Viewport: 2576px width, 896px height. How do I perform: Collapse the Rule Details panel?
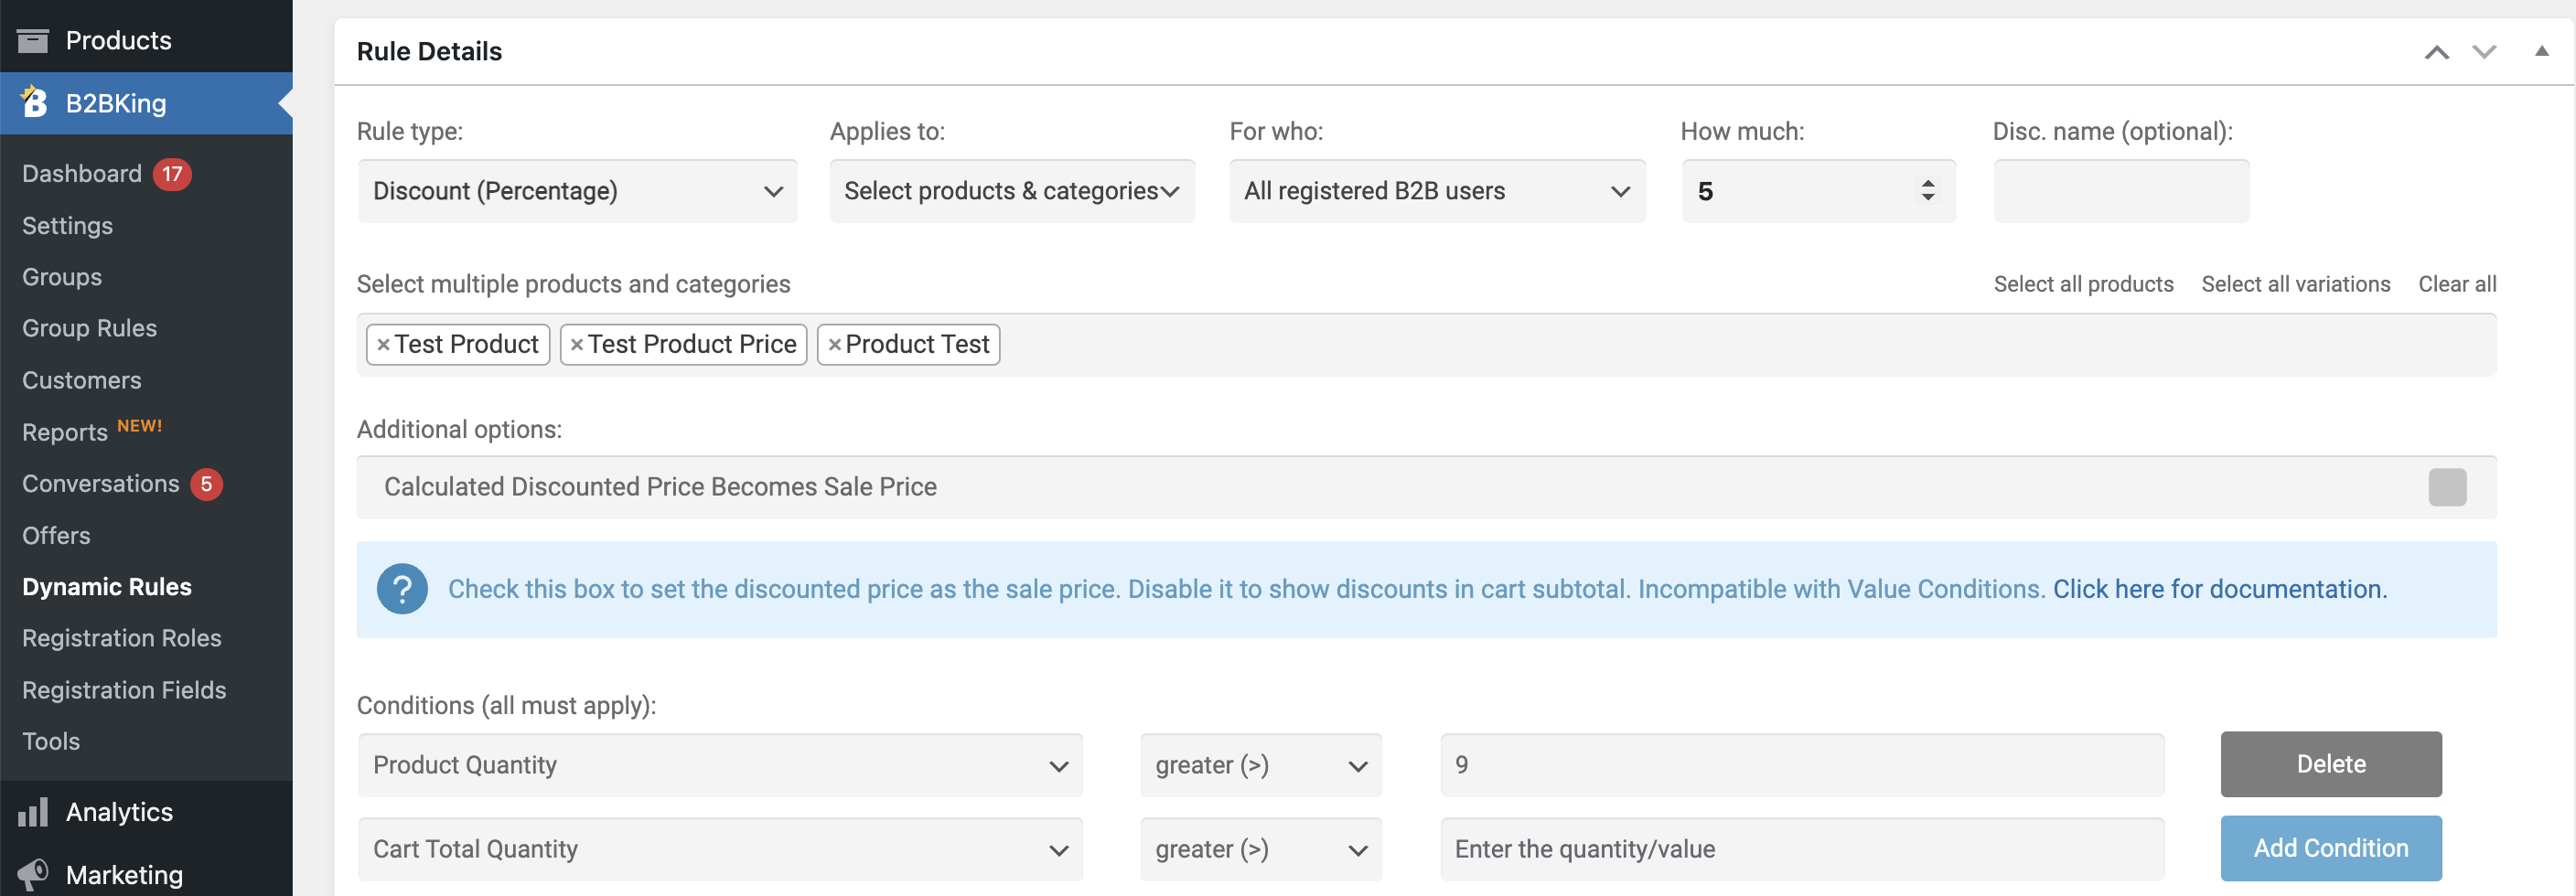pyautogui.click(x=2541, y=51)
